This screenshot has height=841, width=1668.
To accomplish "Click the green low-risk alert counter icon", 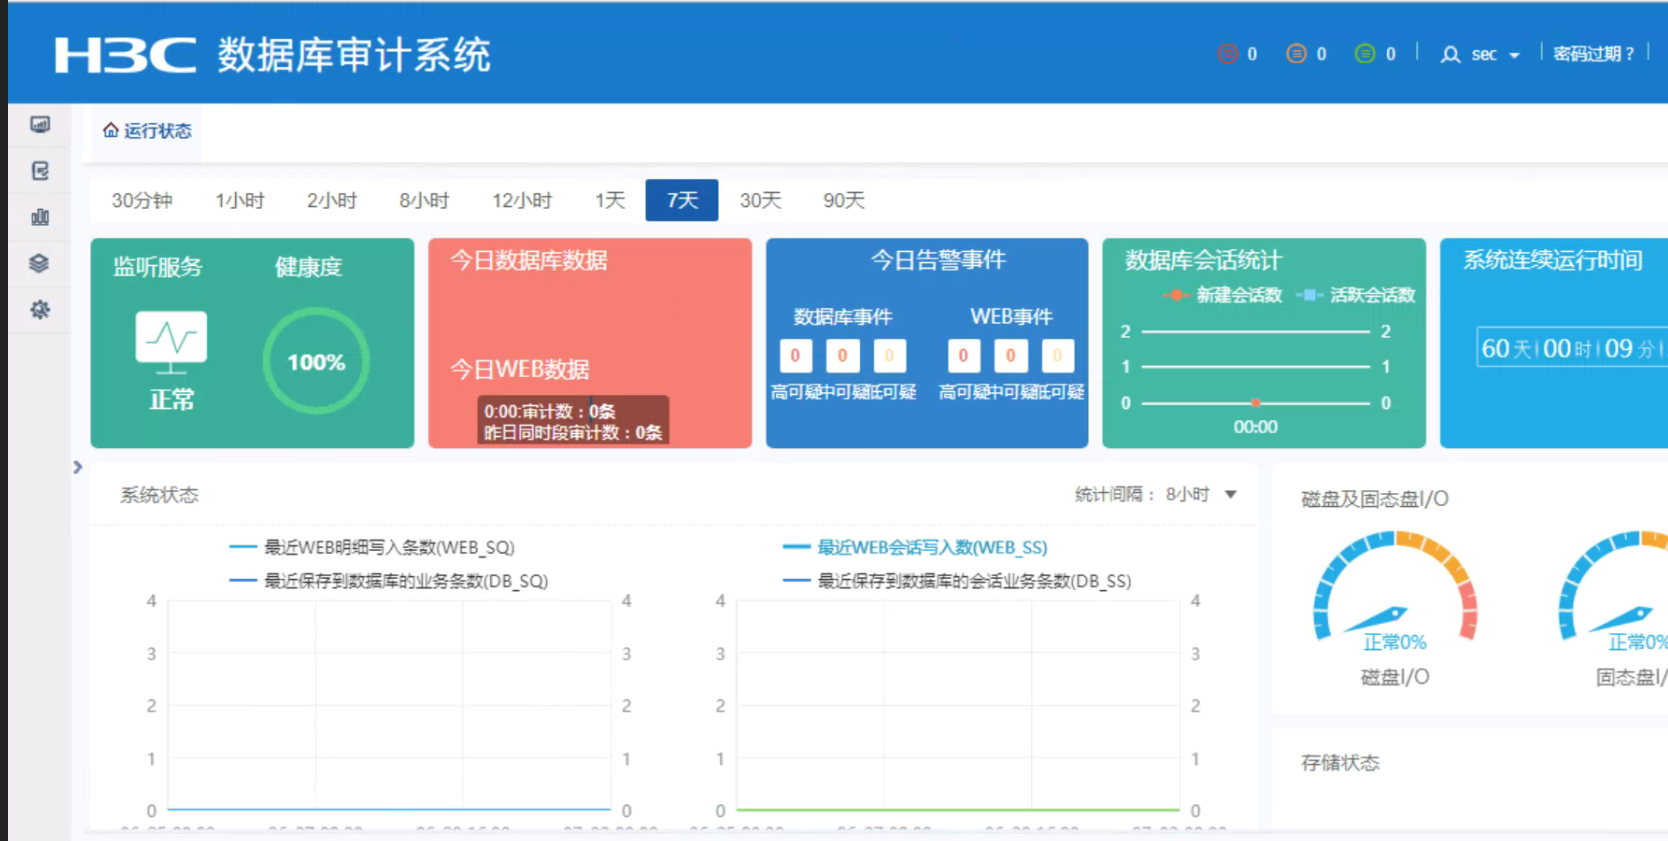I will point(1365,54).
